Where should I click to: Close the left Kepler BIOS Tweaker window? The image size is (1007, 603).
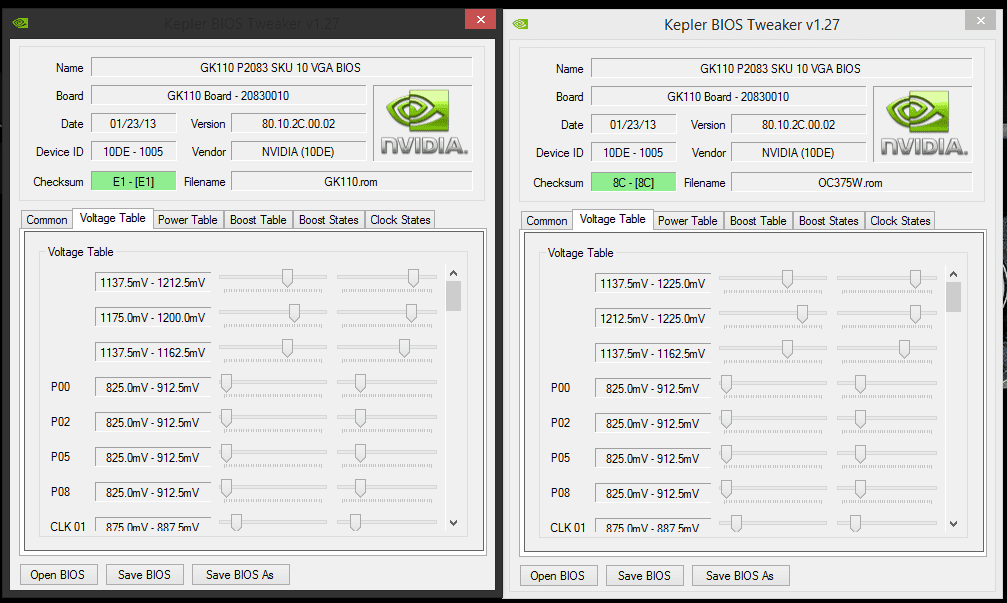(x=480, y=19)
